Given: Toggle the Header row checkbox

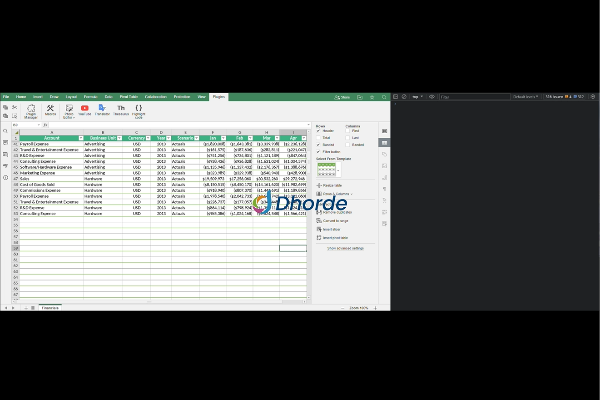Looking at the screenshot, I should pyautogui.click(x=318, y=130).
